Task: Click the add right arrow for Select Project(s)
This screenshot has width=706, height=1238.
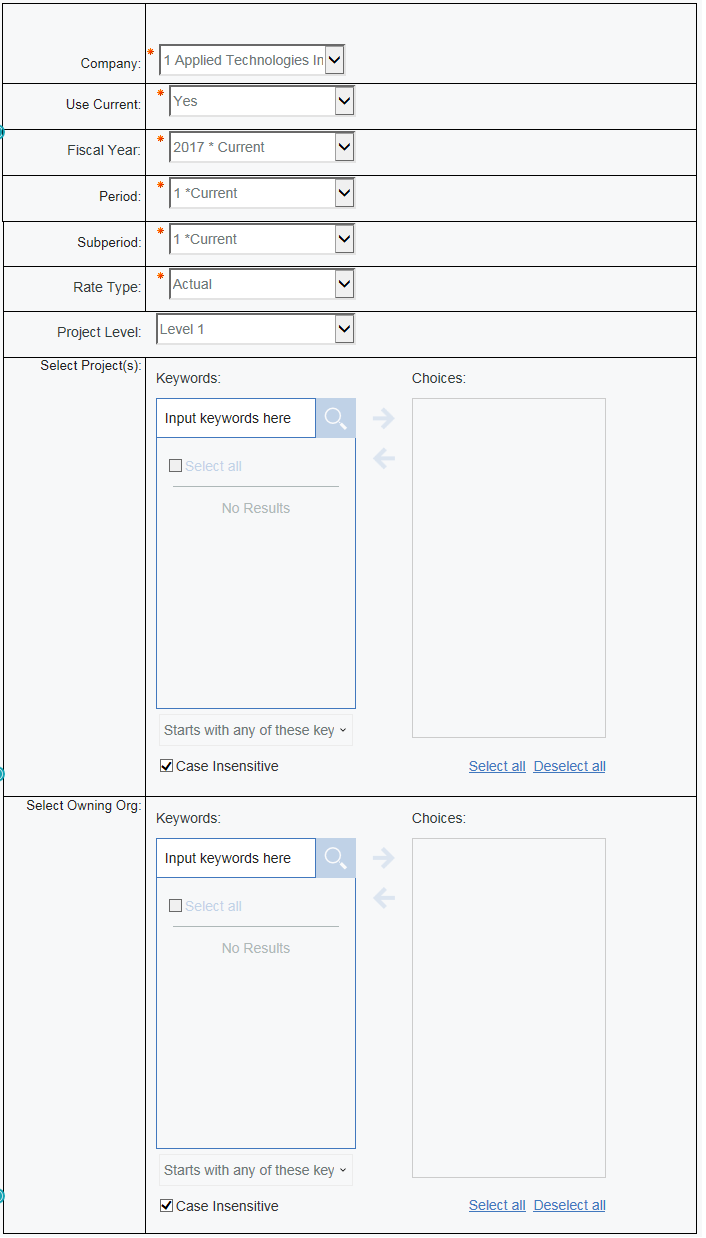Action: click(x=383, y=418)
